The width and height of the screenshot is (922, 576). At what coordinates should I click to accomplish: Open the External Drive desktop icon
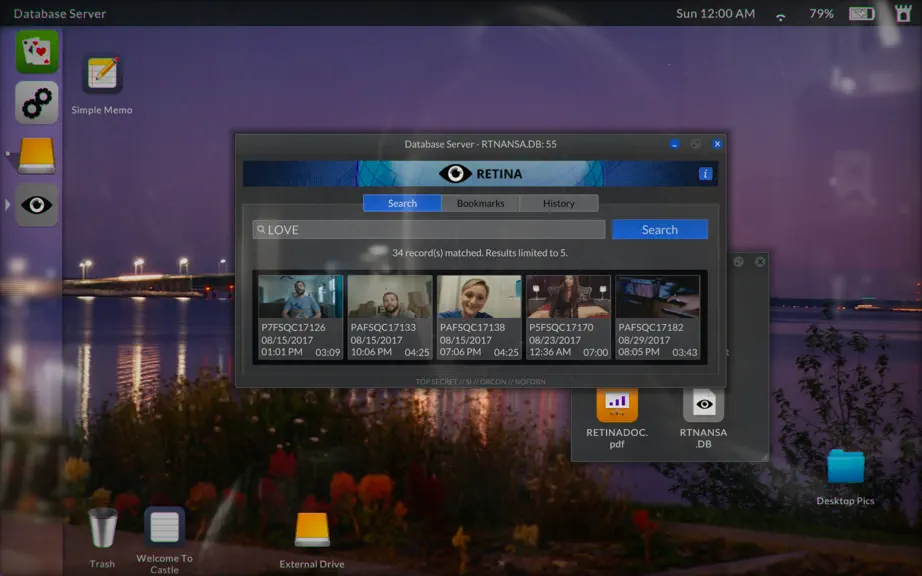312,529
